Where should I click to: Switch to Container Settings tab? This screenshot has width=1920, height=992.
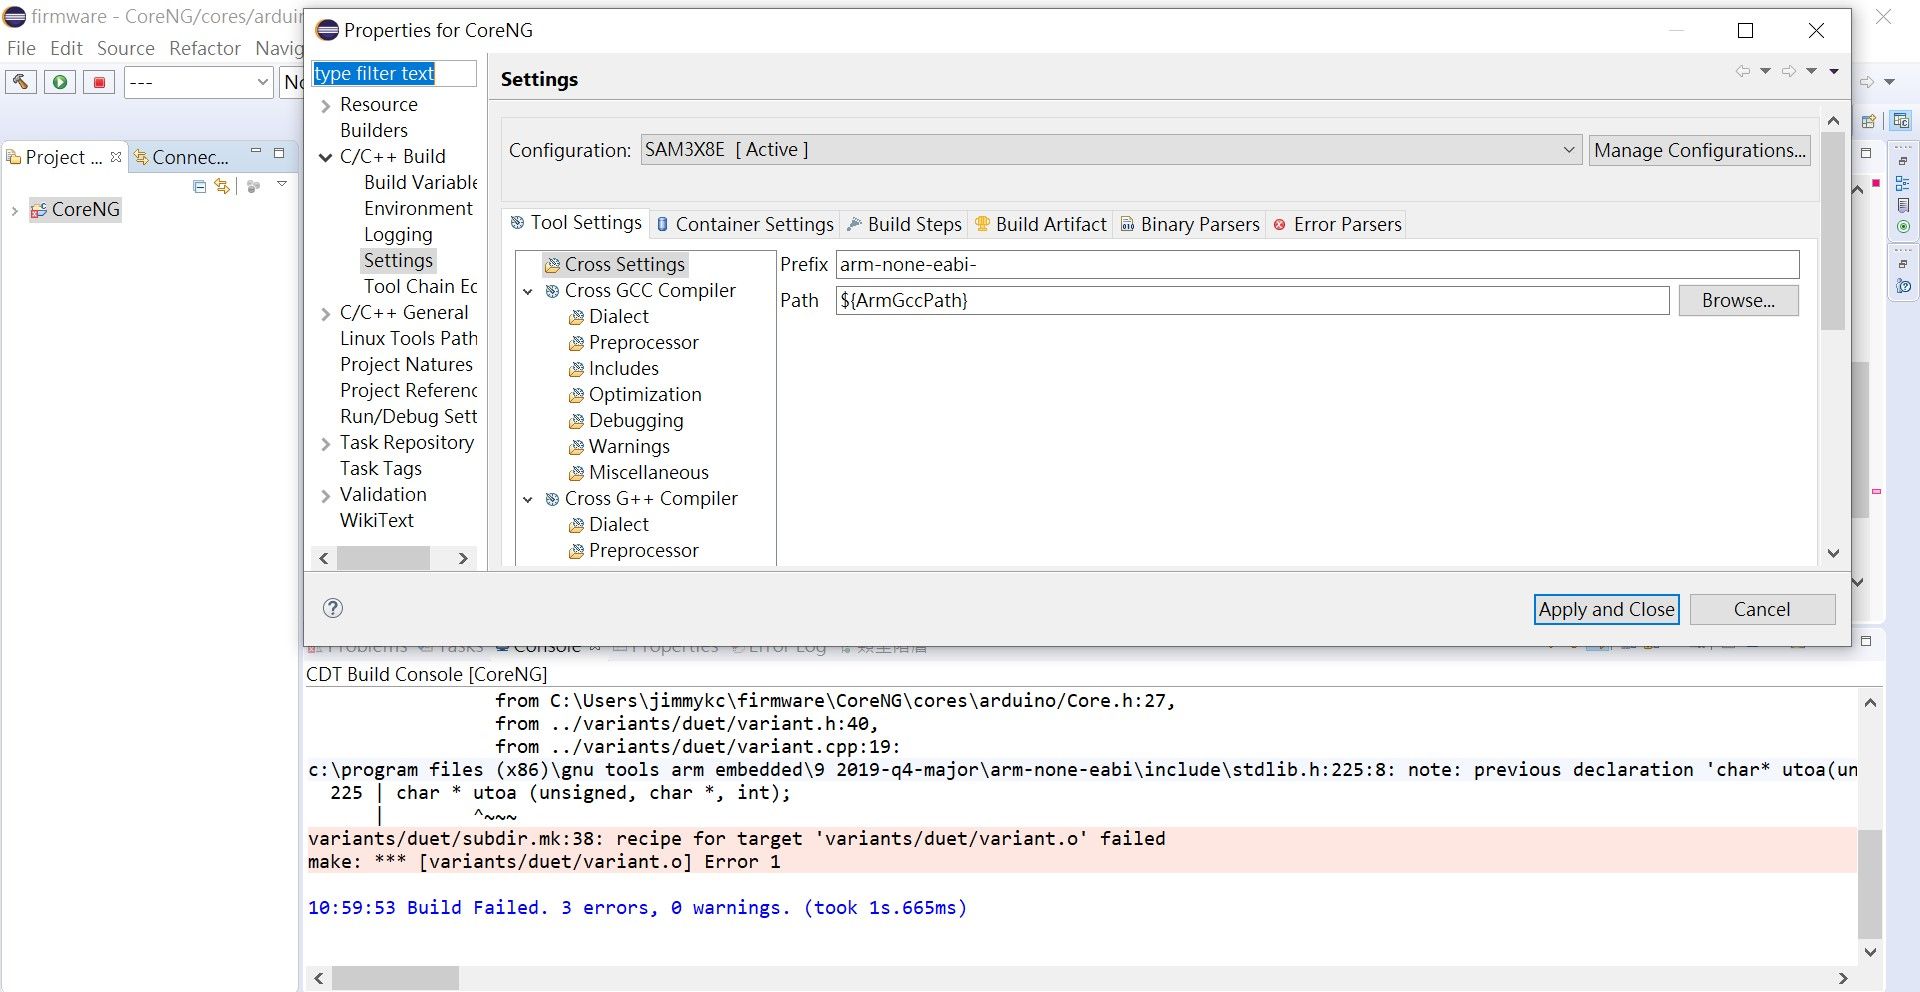tap(745, 224)
